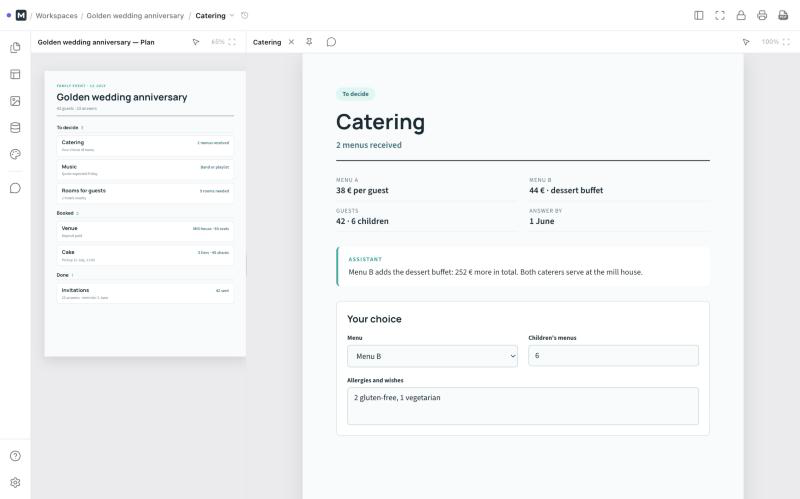Viewport: 800px width, 499px height.
Task: Click the "Your choice" section heading
Action: [x=374, y=319]
